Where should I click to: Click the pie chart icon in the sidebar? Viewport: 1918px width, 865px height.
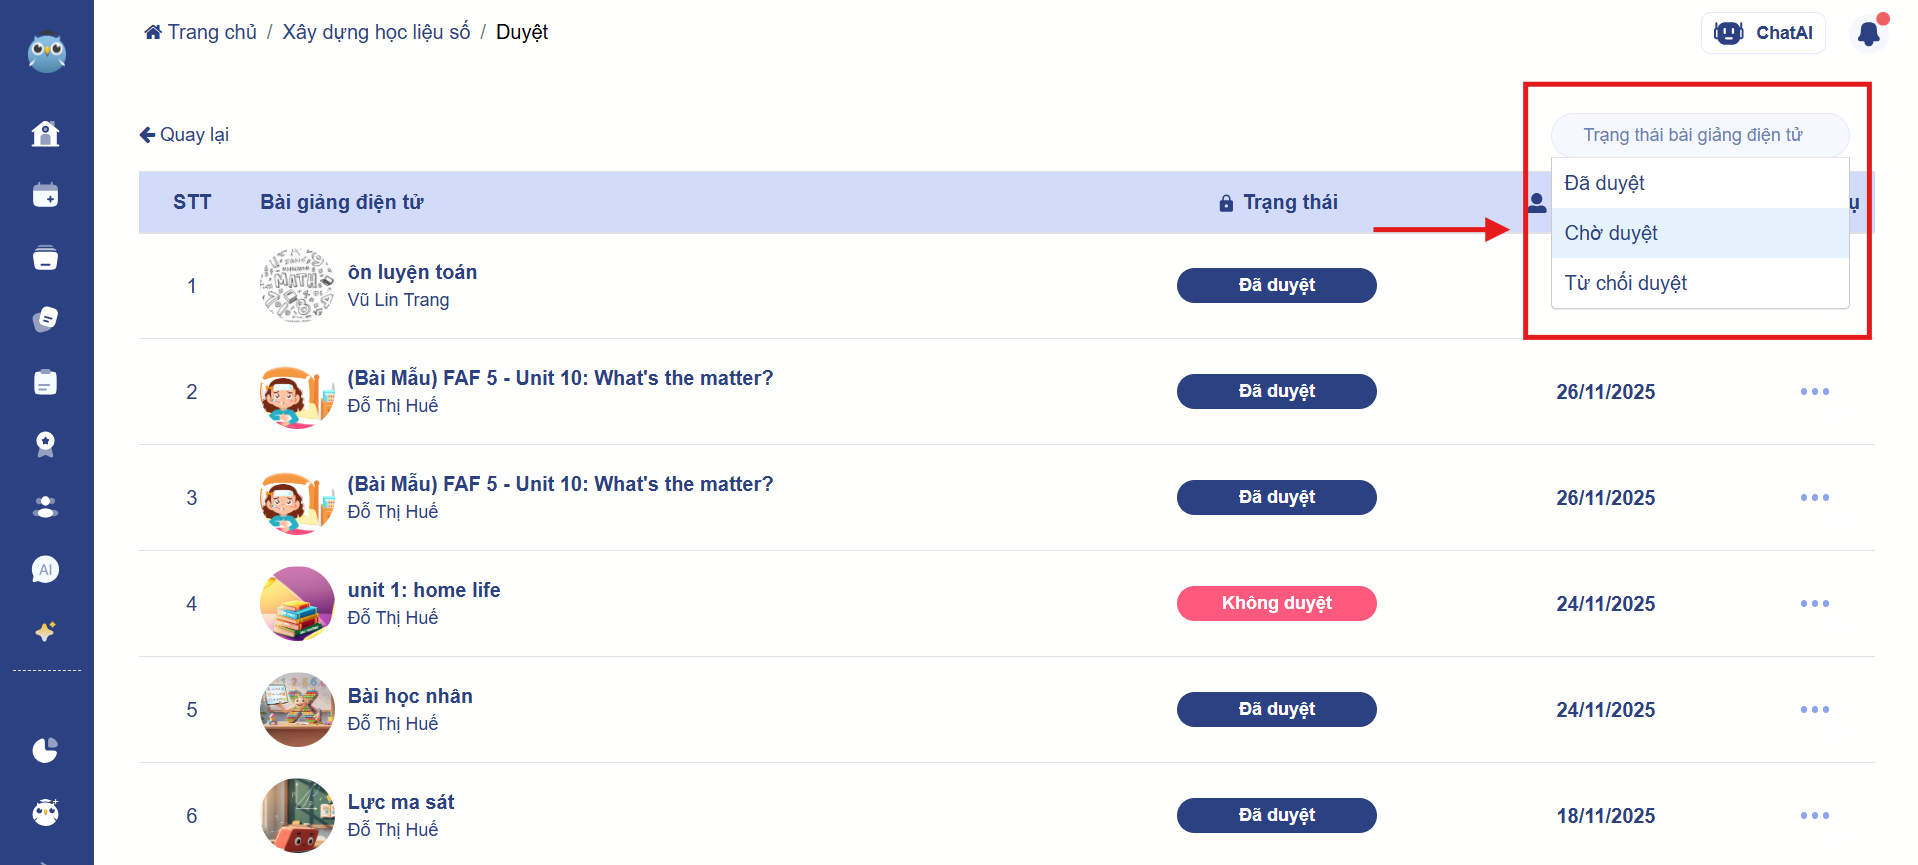tap(45, 750)
